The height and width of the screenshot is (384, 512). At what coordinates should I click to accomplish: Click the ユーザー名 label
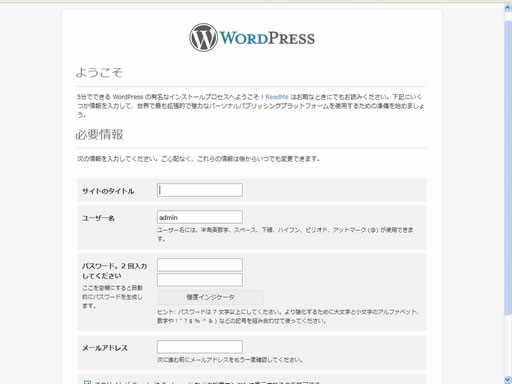point(98,218)
